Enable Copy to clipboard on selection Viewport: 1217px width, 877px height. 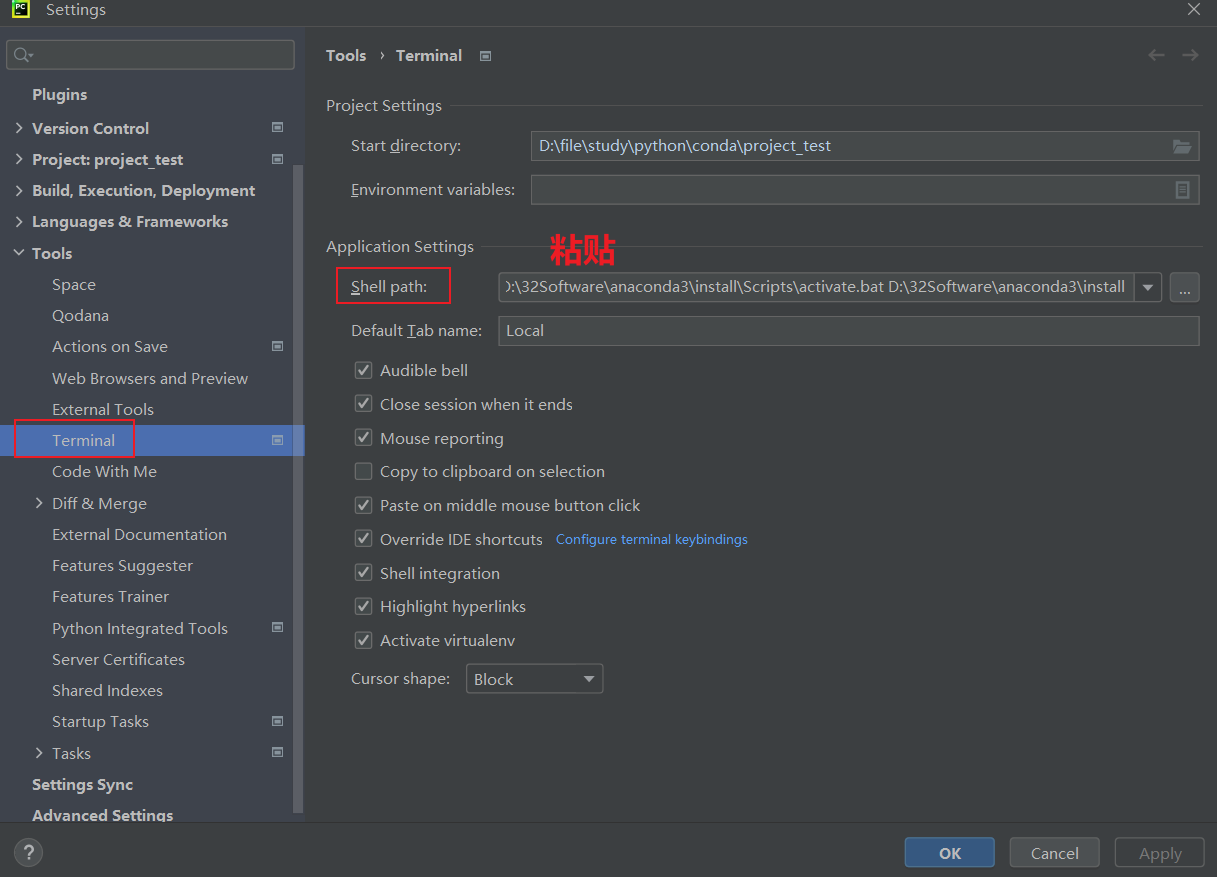pos(363,471)
